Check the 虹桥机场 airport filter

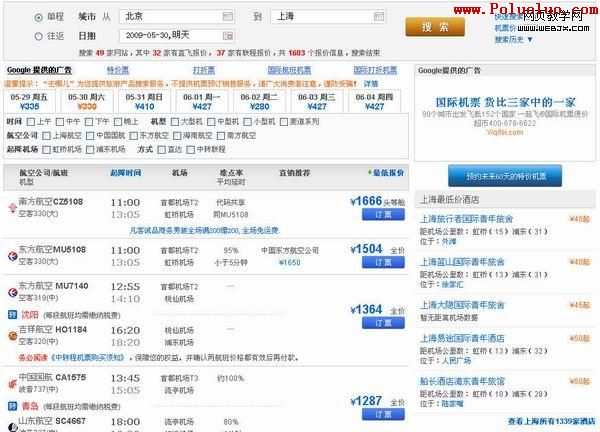47,150
